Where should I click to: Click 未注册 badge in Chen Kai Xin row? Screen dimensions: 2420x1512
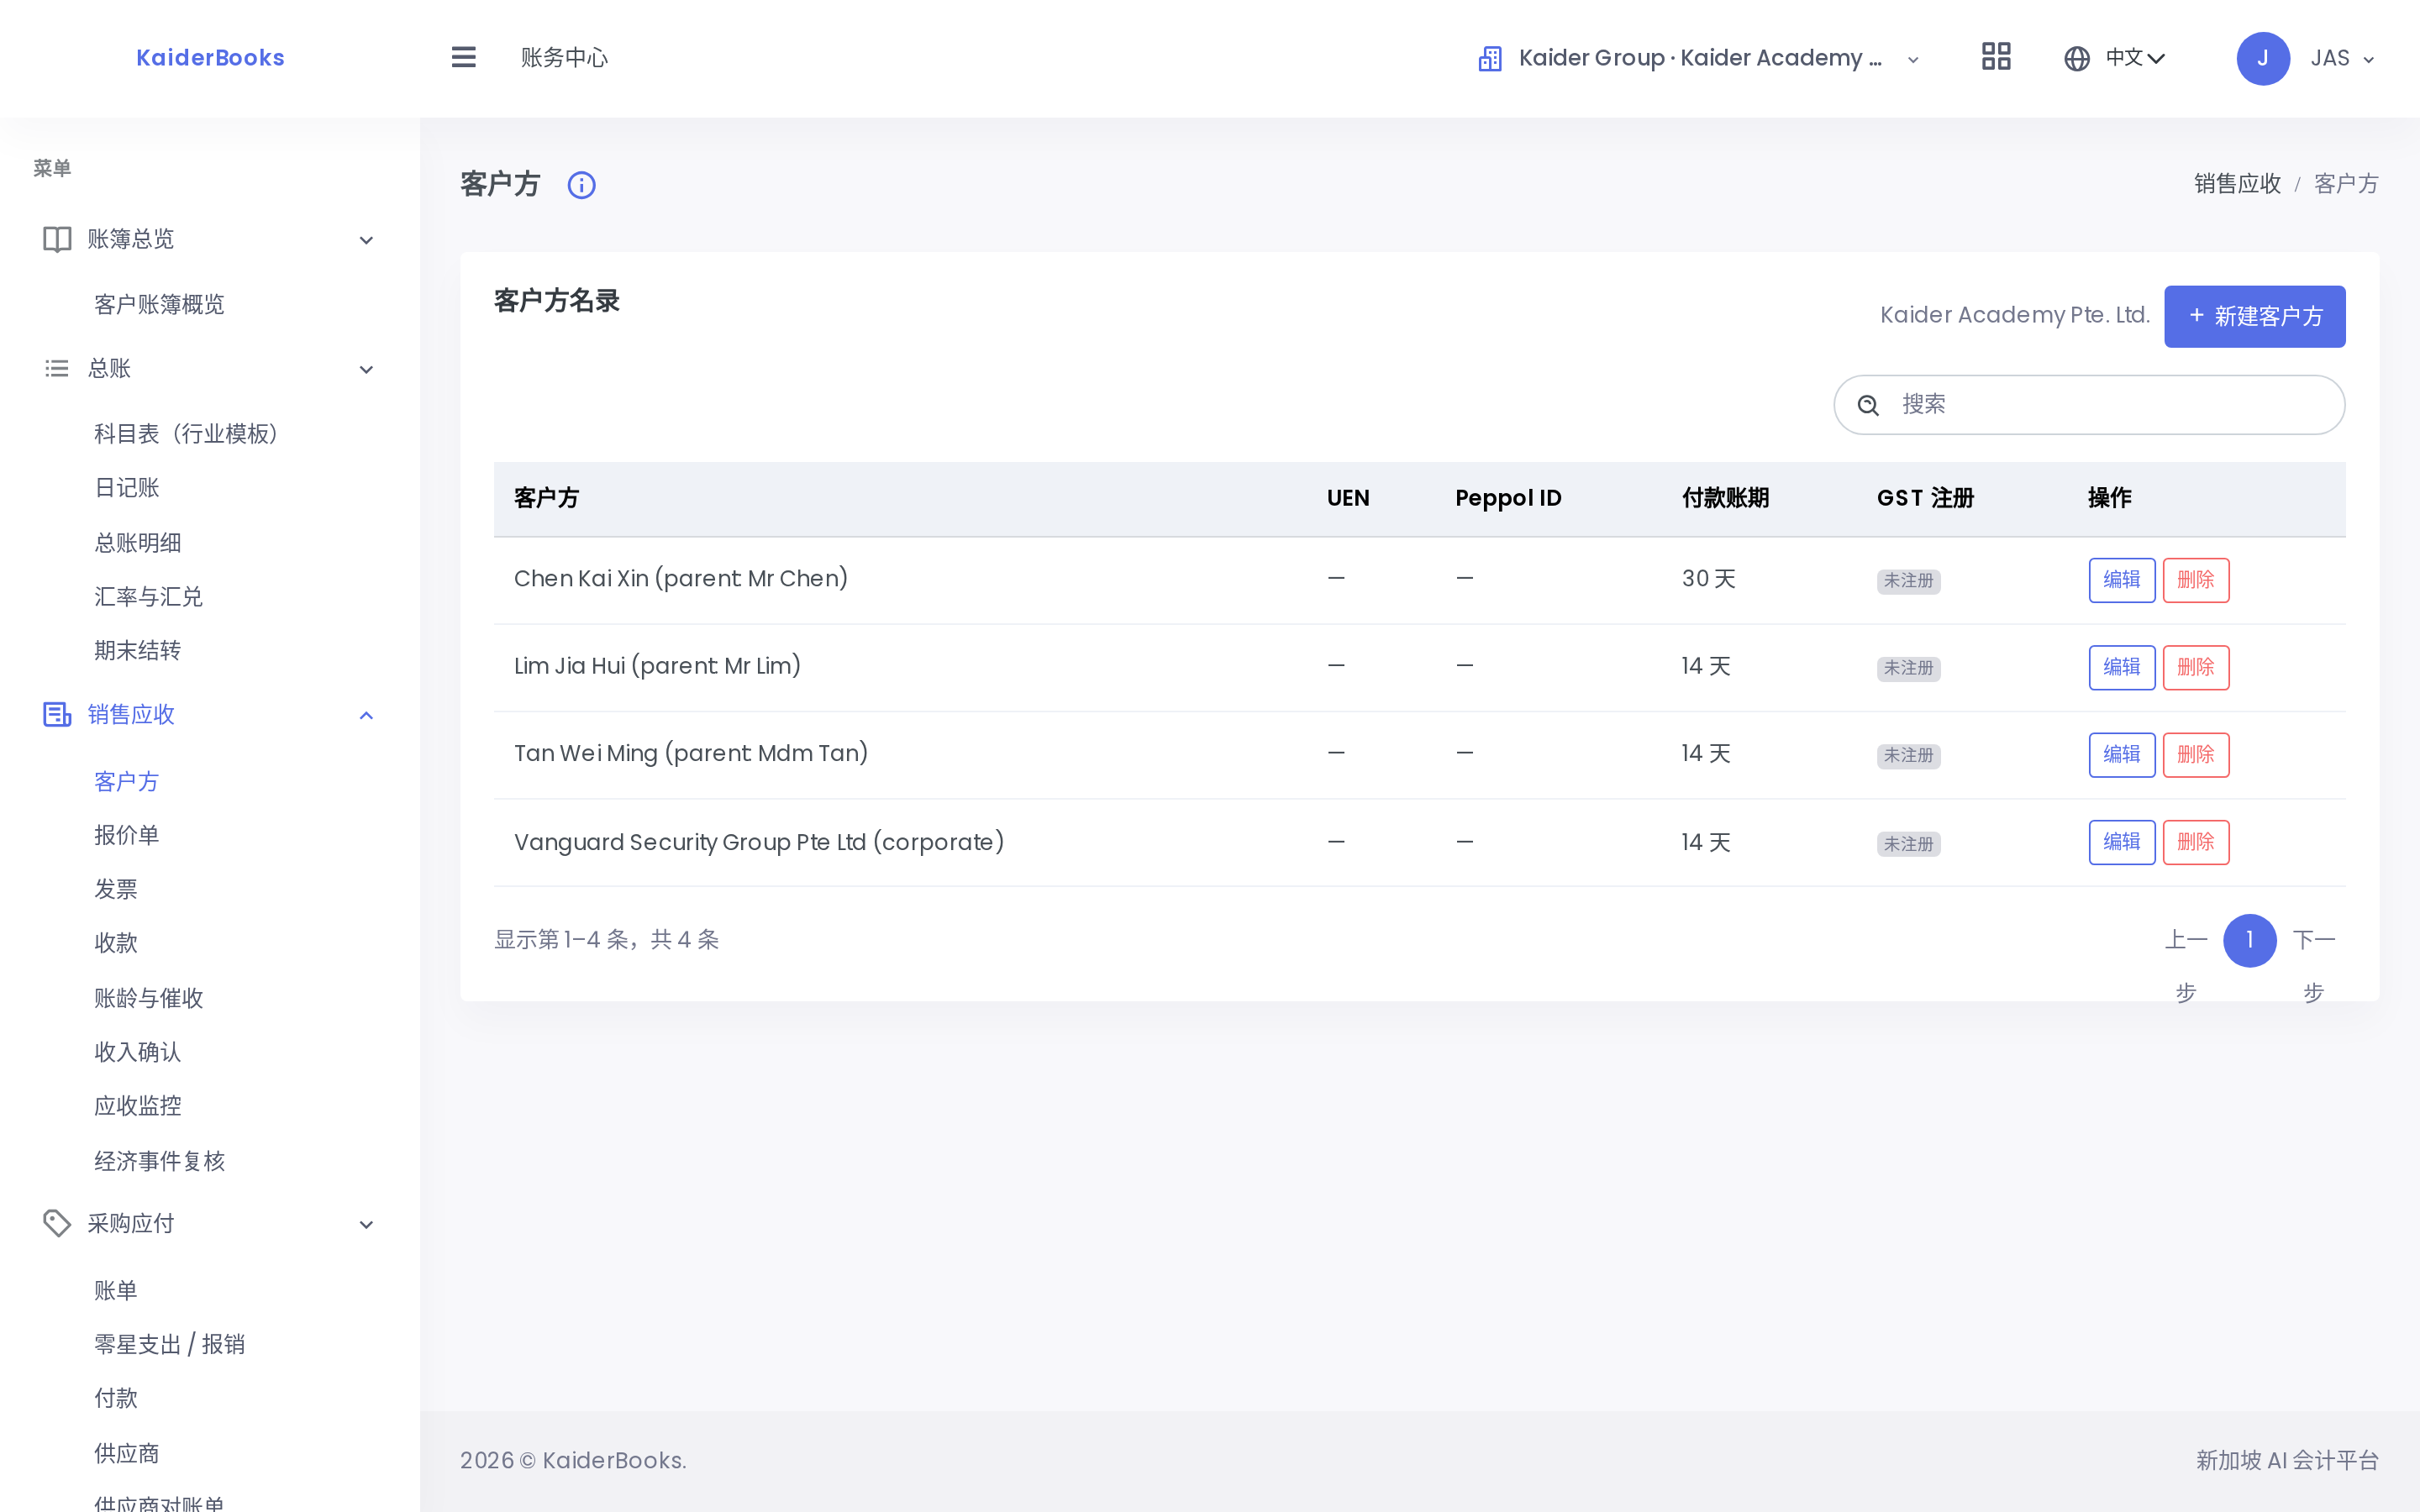[x=1908, y=581]
